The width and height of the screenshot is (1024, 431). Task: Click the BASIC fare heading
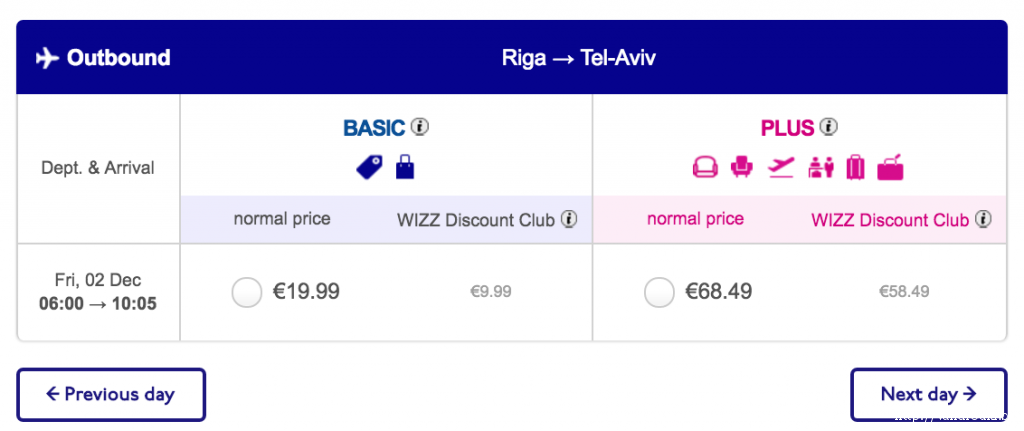click(x=374, y=128)
